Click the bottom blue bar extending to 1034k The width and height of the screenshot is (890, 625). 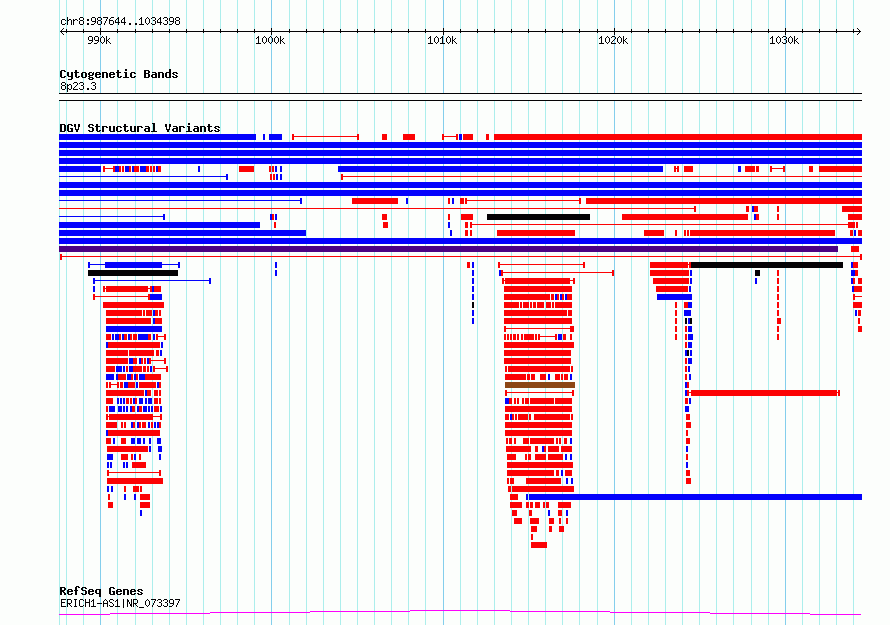695,497
